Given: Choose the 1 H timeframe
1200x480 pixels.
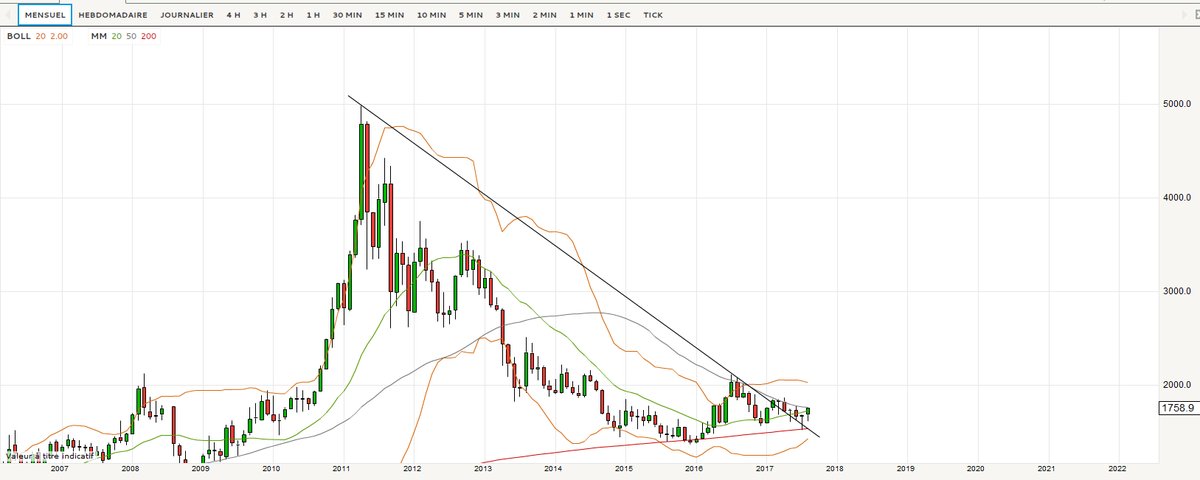Looking at the screenshot, I should coord(314,16).
